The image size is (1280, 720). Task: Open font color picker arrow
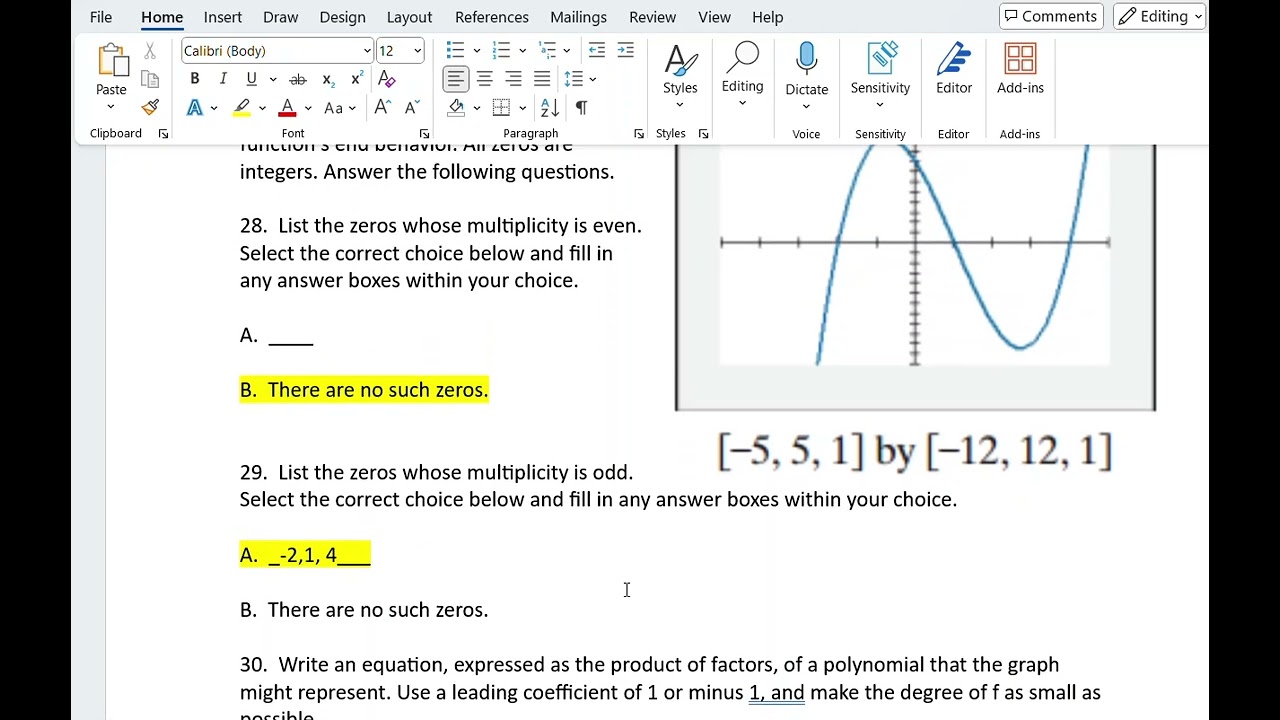click(x=308, y=108)
